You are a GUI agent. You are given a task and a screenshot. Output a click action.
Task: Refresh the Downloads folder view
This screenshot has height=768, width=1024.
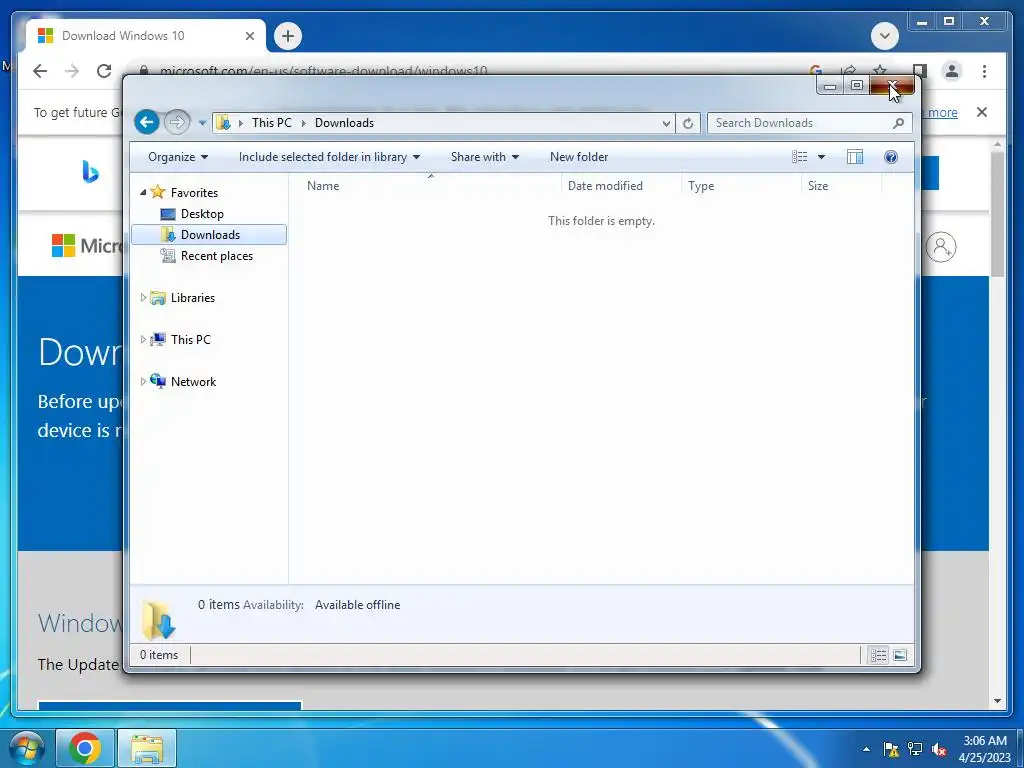[x=688, y=123]
